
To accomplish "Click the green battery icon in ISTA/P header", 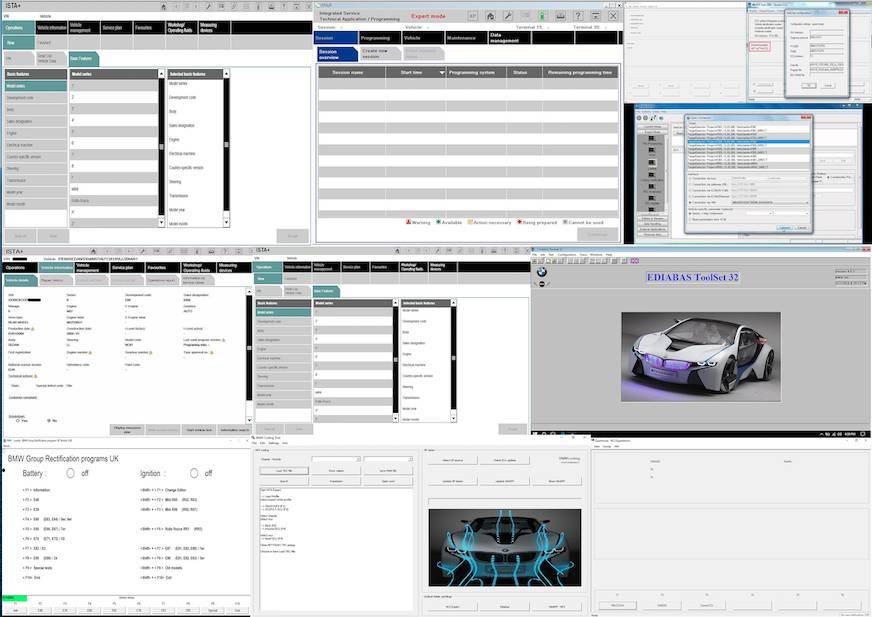I will (542, 16).
